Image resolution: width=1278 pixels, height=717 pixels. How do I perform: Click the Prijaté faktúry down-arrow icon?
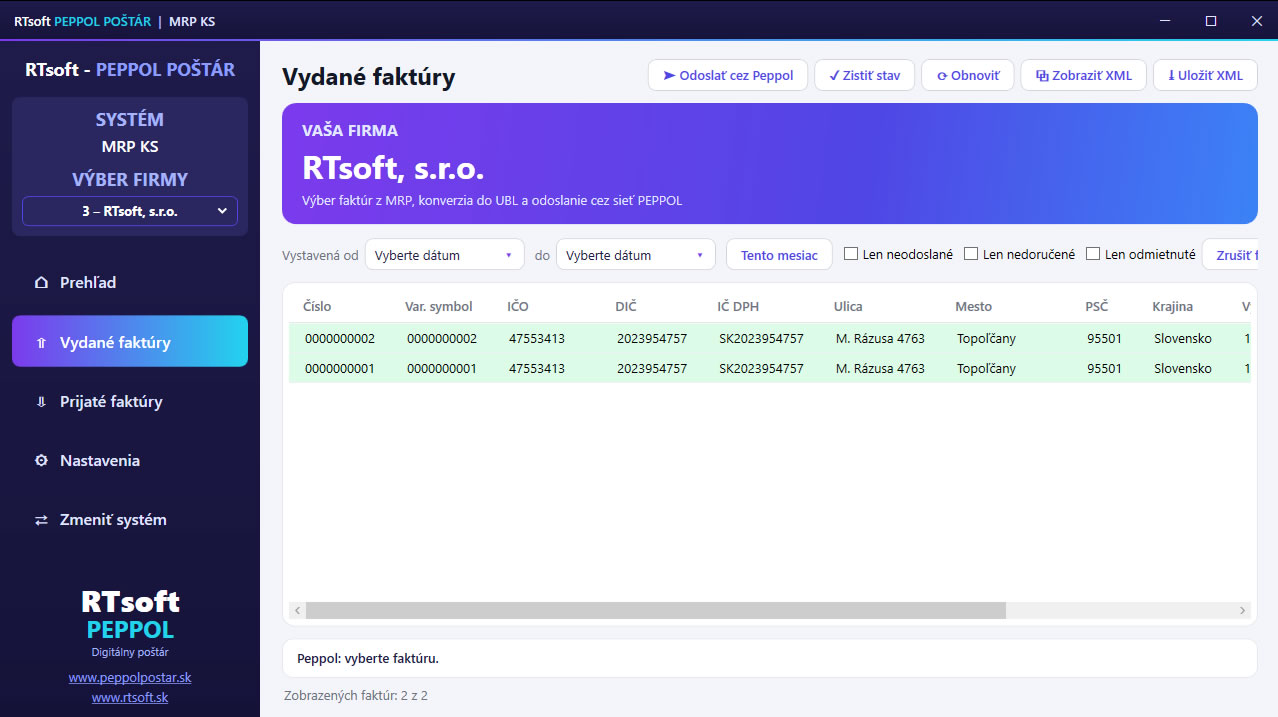pyautogui.click(x=41, y=402)
